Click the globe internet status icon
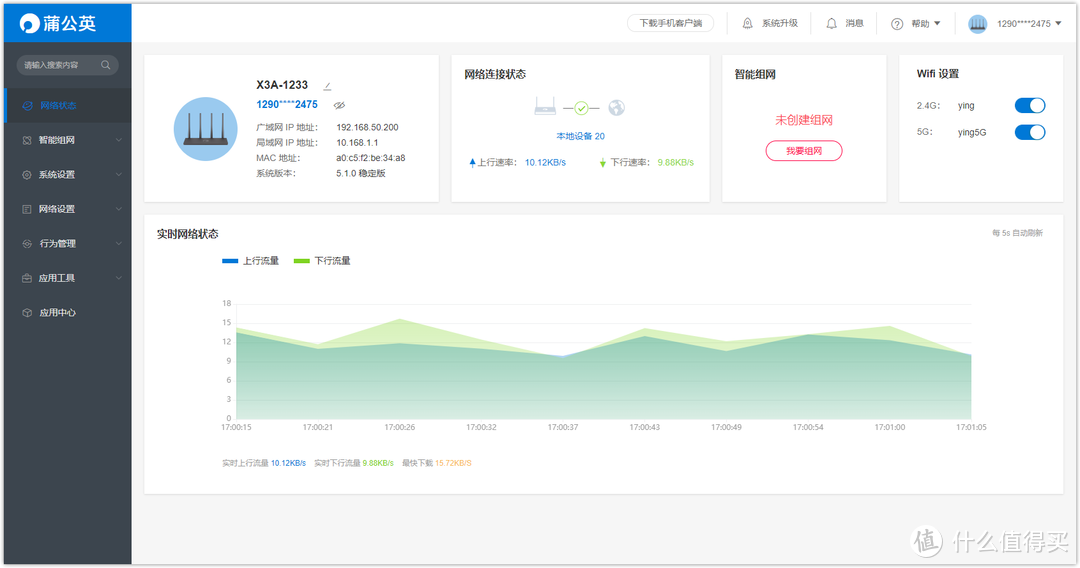 click(616, 108)
